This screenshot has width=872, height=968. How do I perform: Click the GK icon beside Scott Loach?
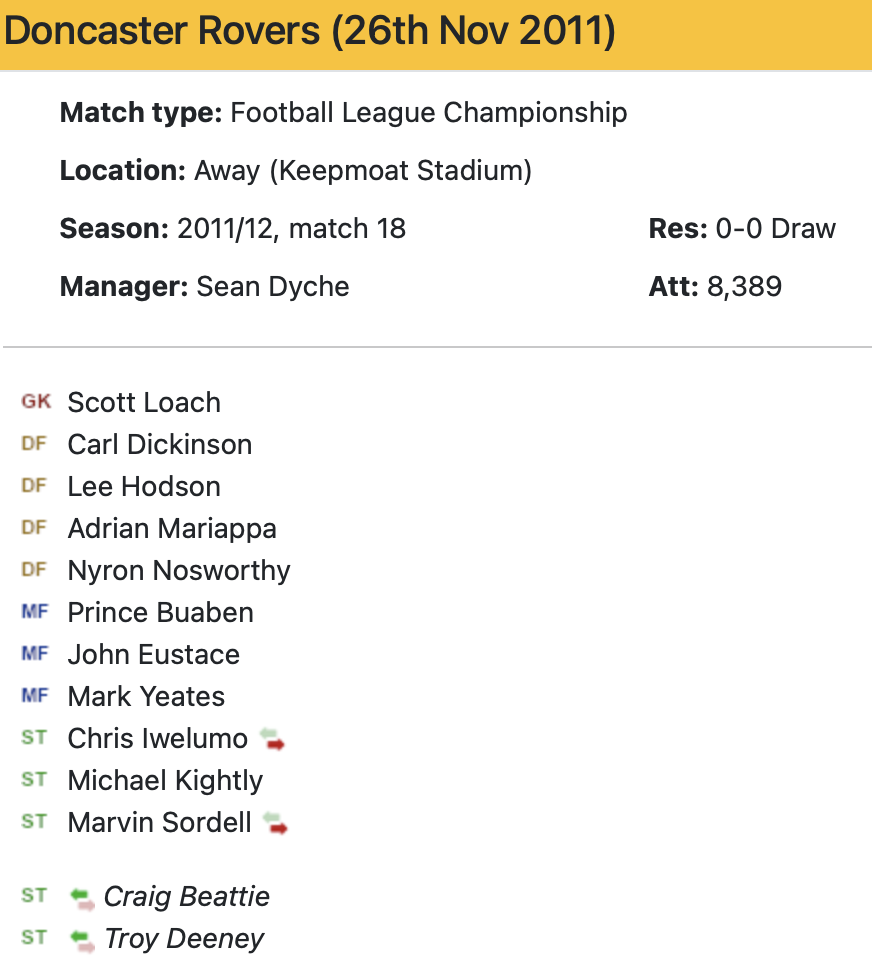pos(36,402)
